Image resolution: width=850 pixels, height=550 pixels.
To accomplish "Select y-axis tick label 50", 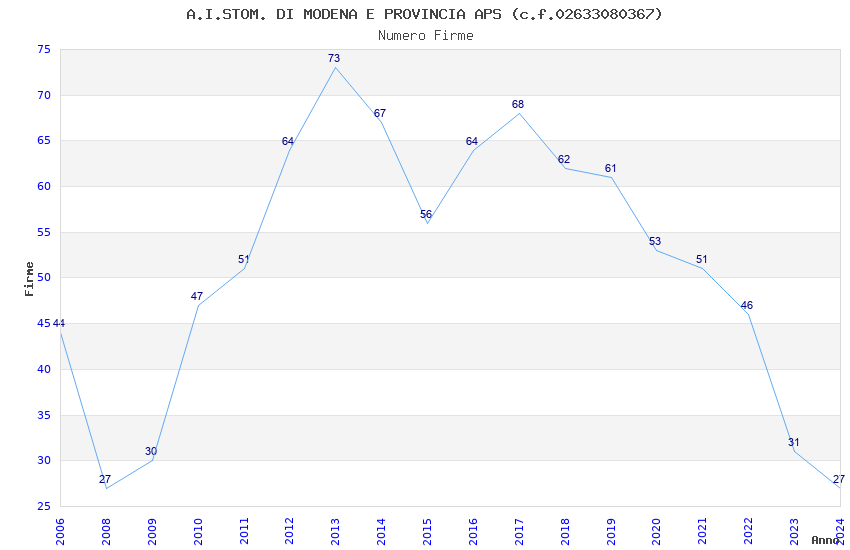I will point(44,277).
